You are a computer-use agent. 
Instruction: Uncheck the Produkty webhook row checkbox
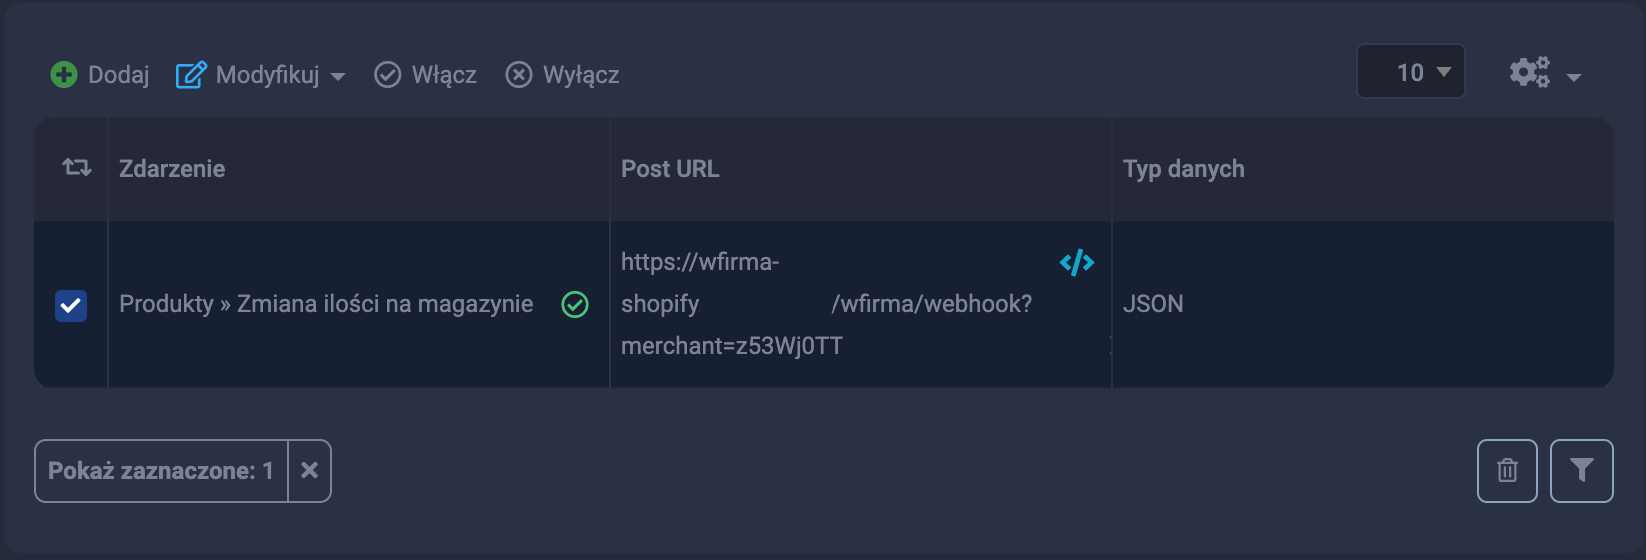tap(71, 306)
